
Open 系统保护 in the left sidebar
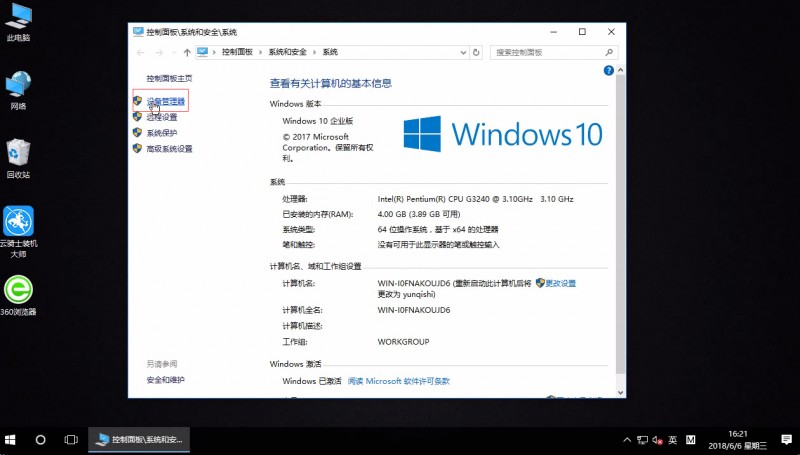[x=162, y=133]
